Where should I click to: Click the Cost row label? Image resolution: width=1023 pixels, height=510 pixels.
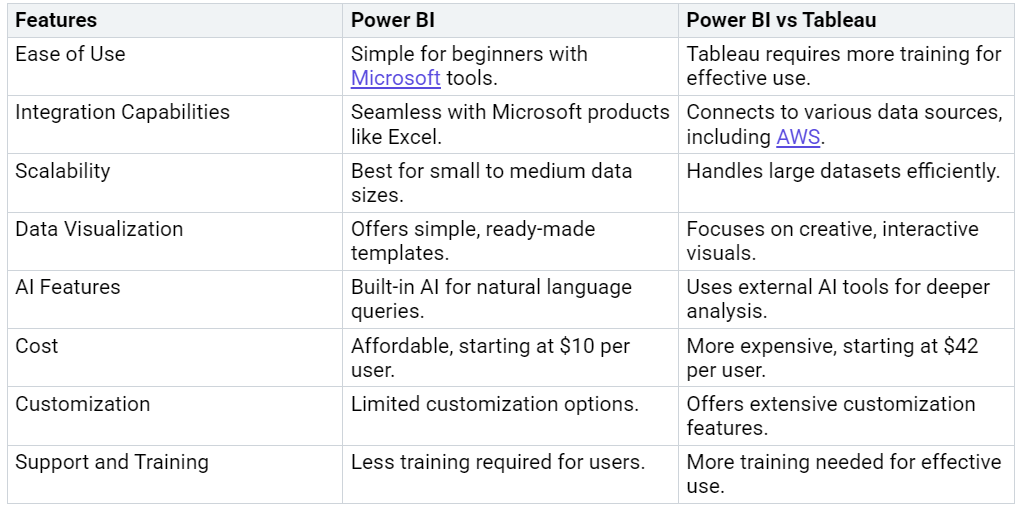tap(37, 346)
